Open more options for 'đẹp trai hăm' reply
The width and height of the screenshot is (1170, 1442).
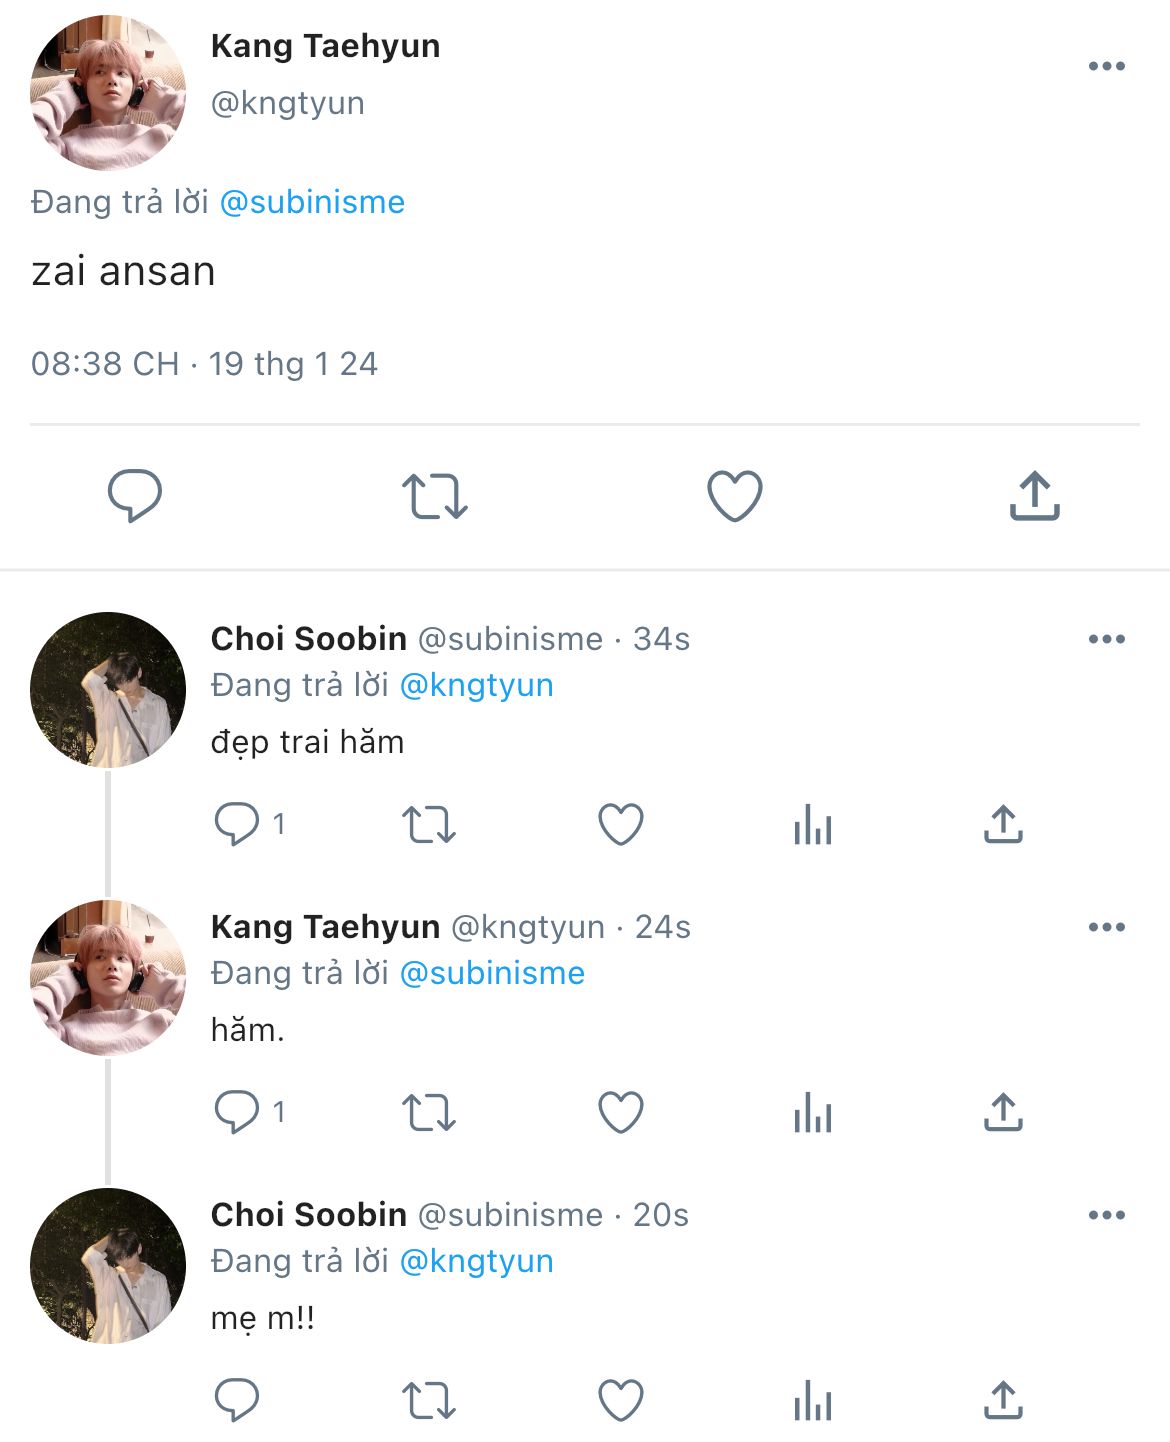1106,639
